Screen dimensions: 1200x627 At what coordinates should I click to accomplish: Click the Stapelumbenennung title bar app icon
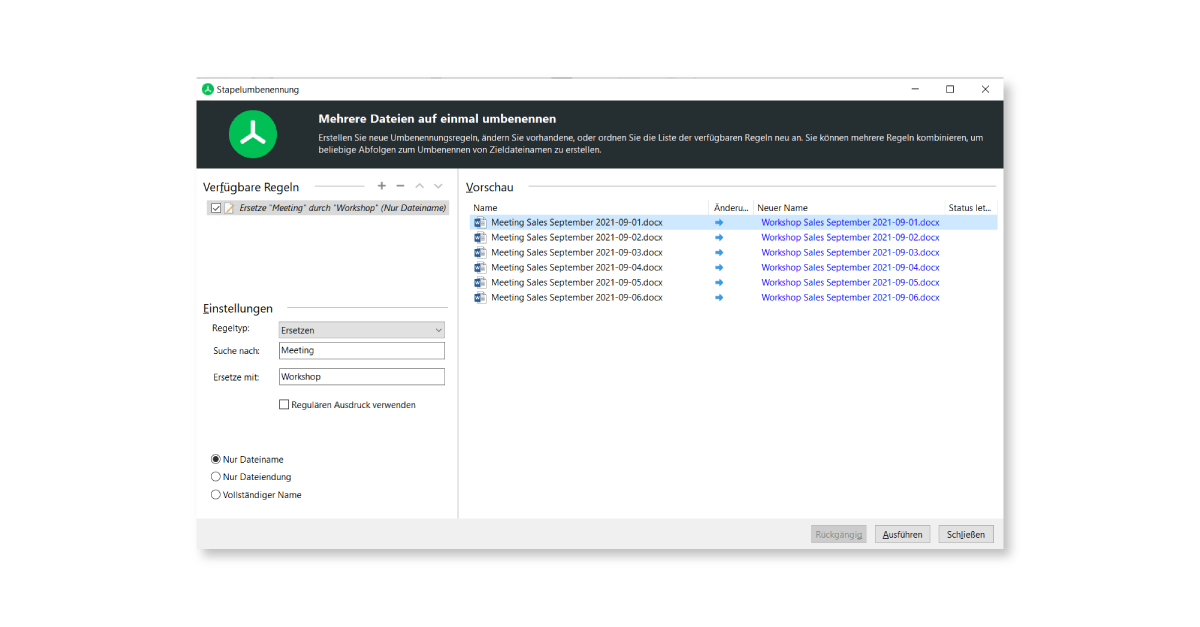click(208, 89)
